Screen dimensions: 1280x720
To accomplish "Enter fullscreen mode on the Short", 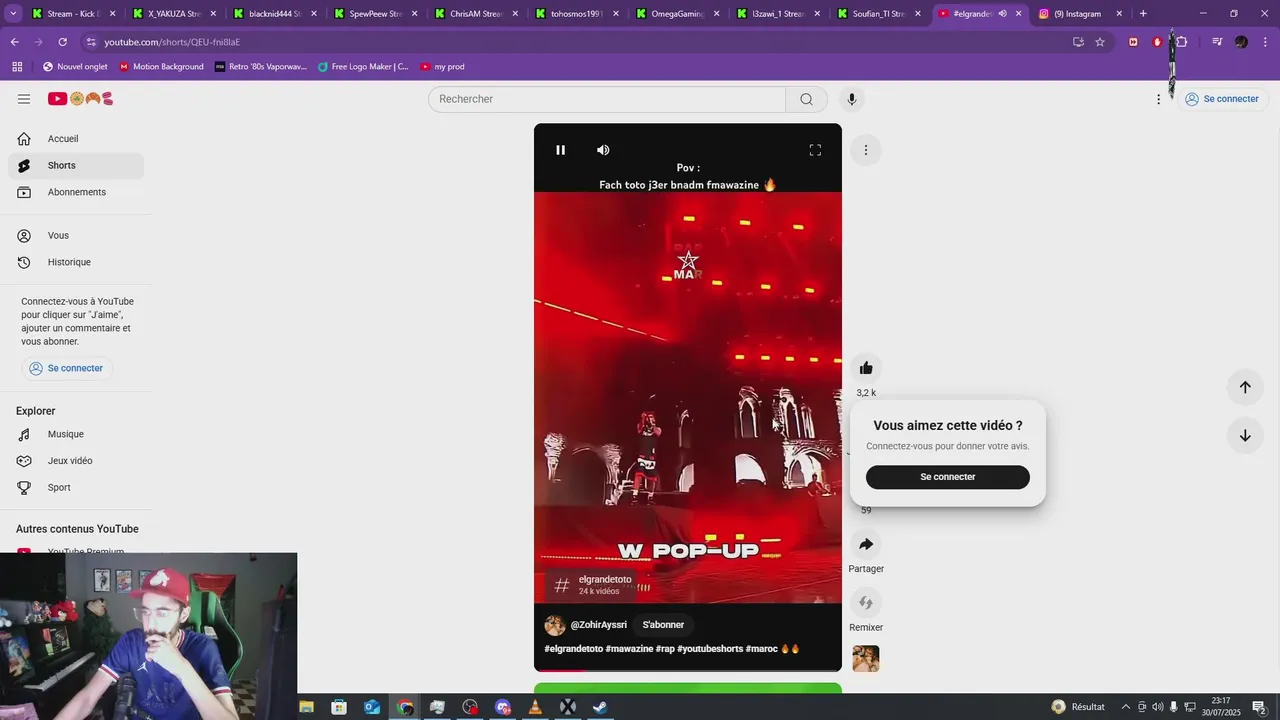I will (x=815, y=150).
